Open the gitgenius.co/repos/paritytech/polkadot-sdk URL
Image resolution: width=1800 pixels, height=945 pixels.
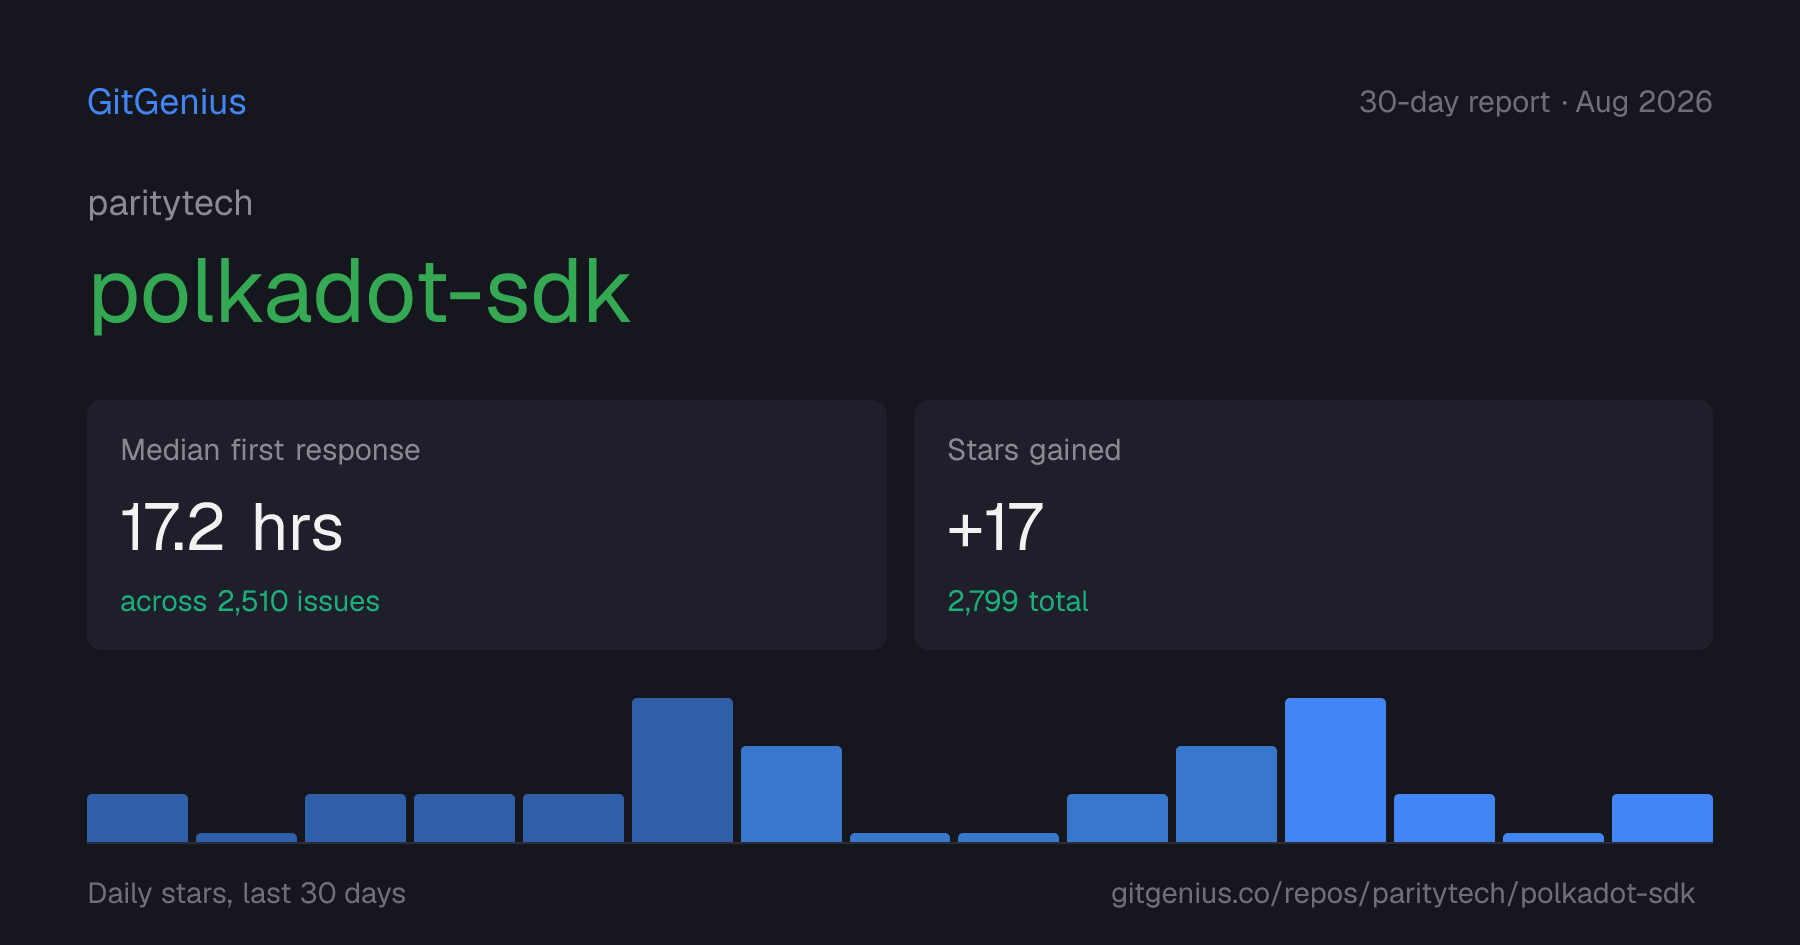pos(1403,893)
